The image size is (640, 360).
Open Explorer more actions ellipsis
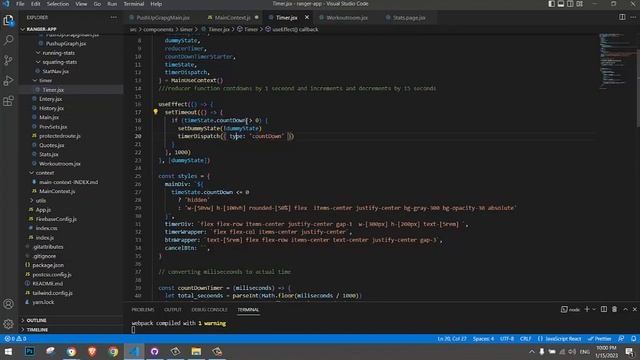tap(113, 18)
